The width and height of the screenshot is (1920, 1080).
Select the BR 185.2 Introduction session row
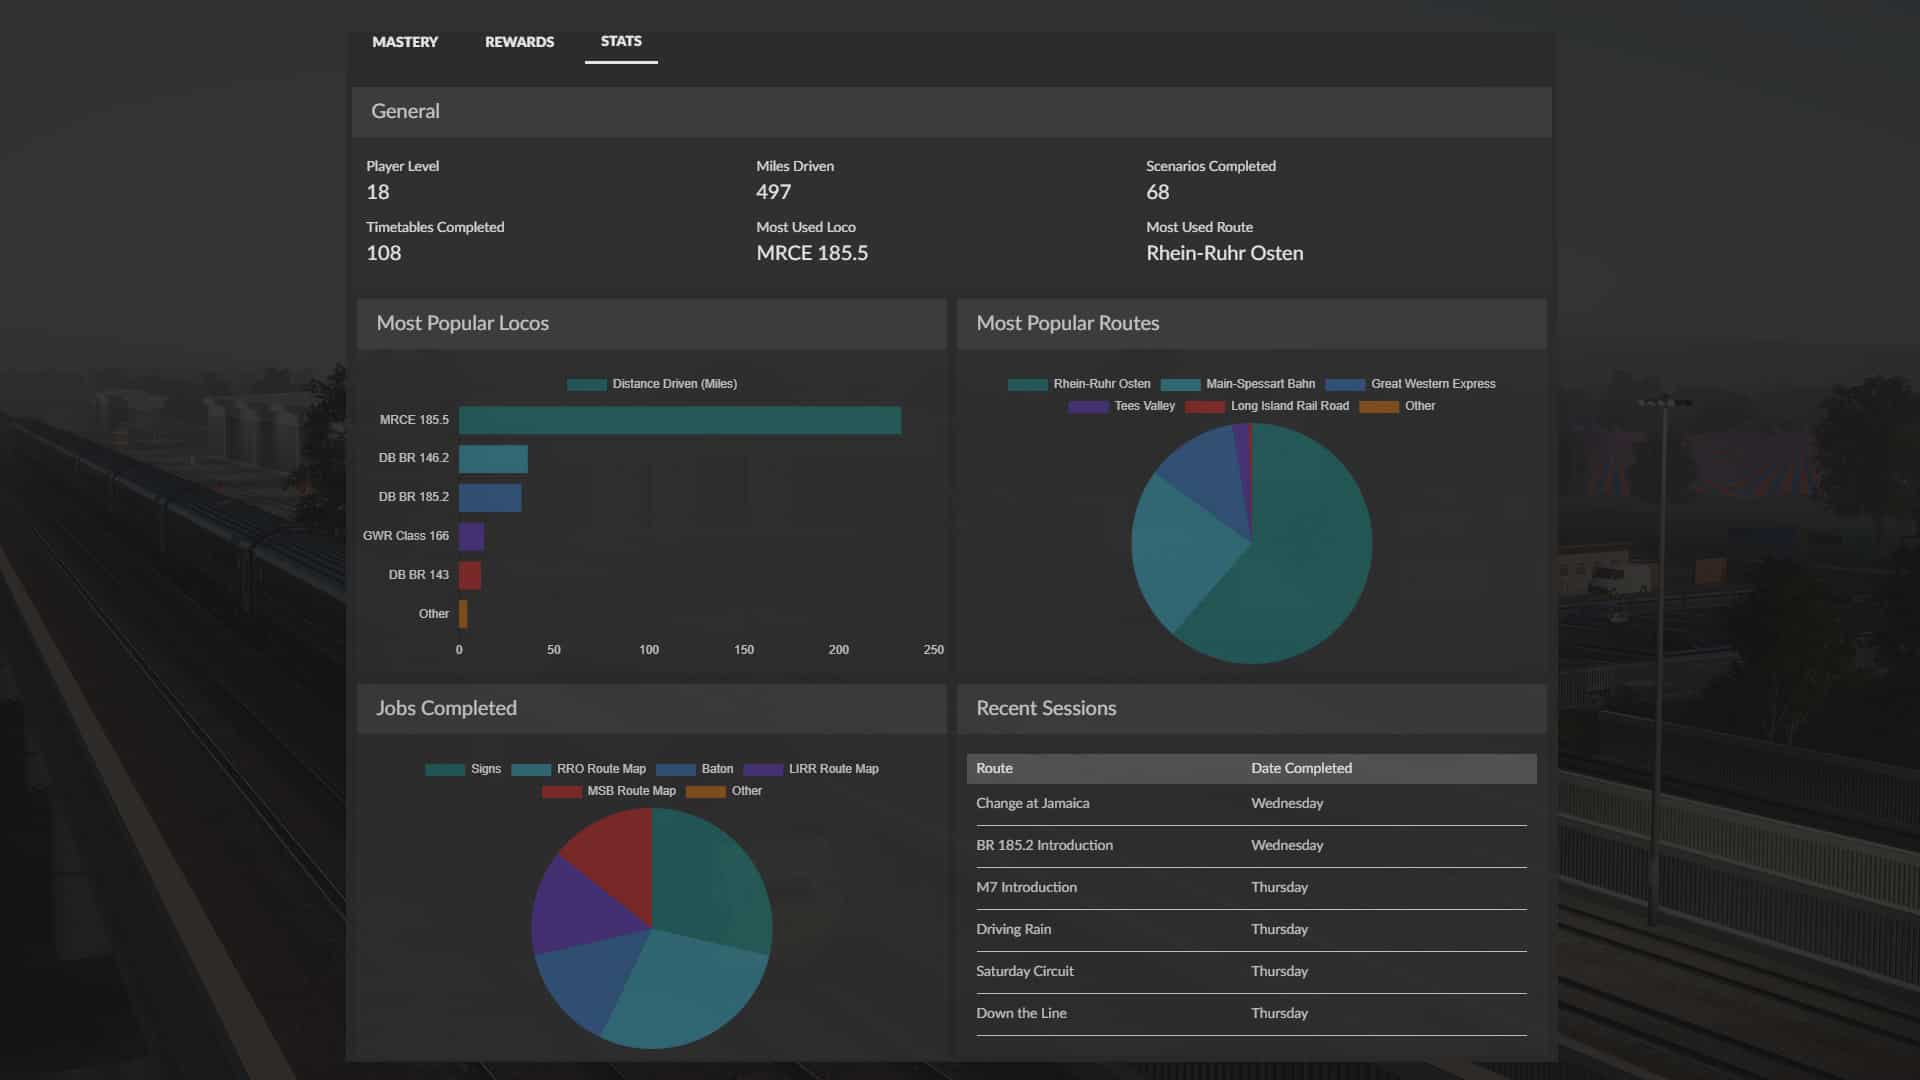coord(1251,846)
